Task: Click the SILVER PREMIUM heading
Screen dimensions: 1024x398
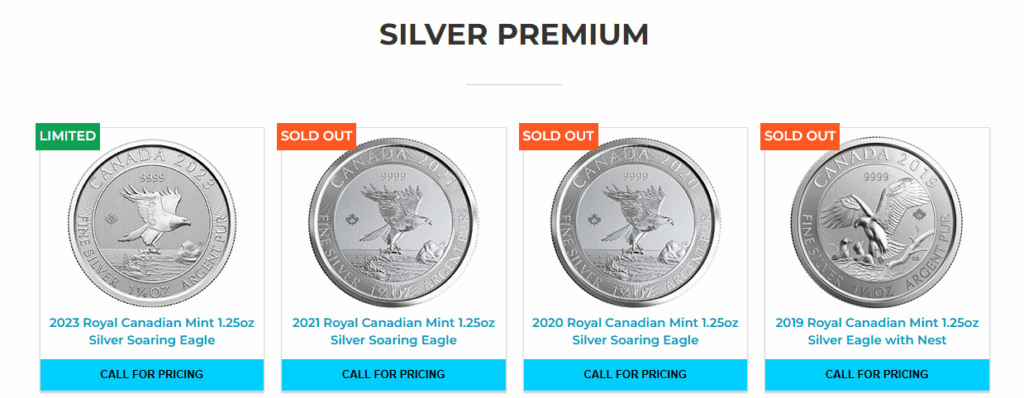Action: 514,35
